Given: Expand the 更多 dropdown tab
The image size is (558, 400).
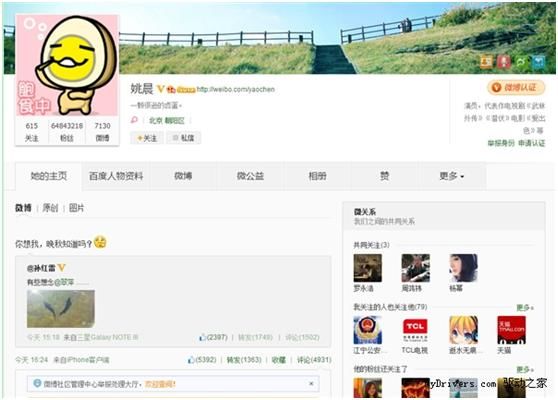Looking at the screenshot, I should pyautogui.click(x=452, y=176).
